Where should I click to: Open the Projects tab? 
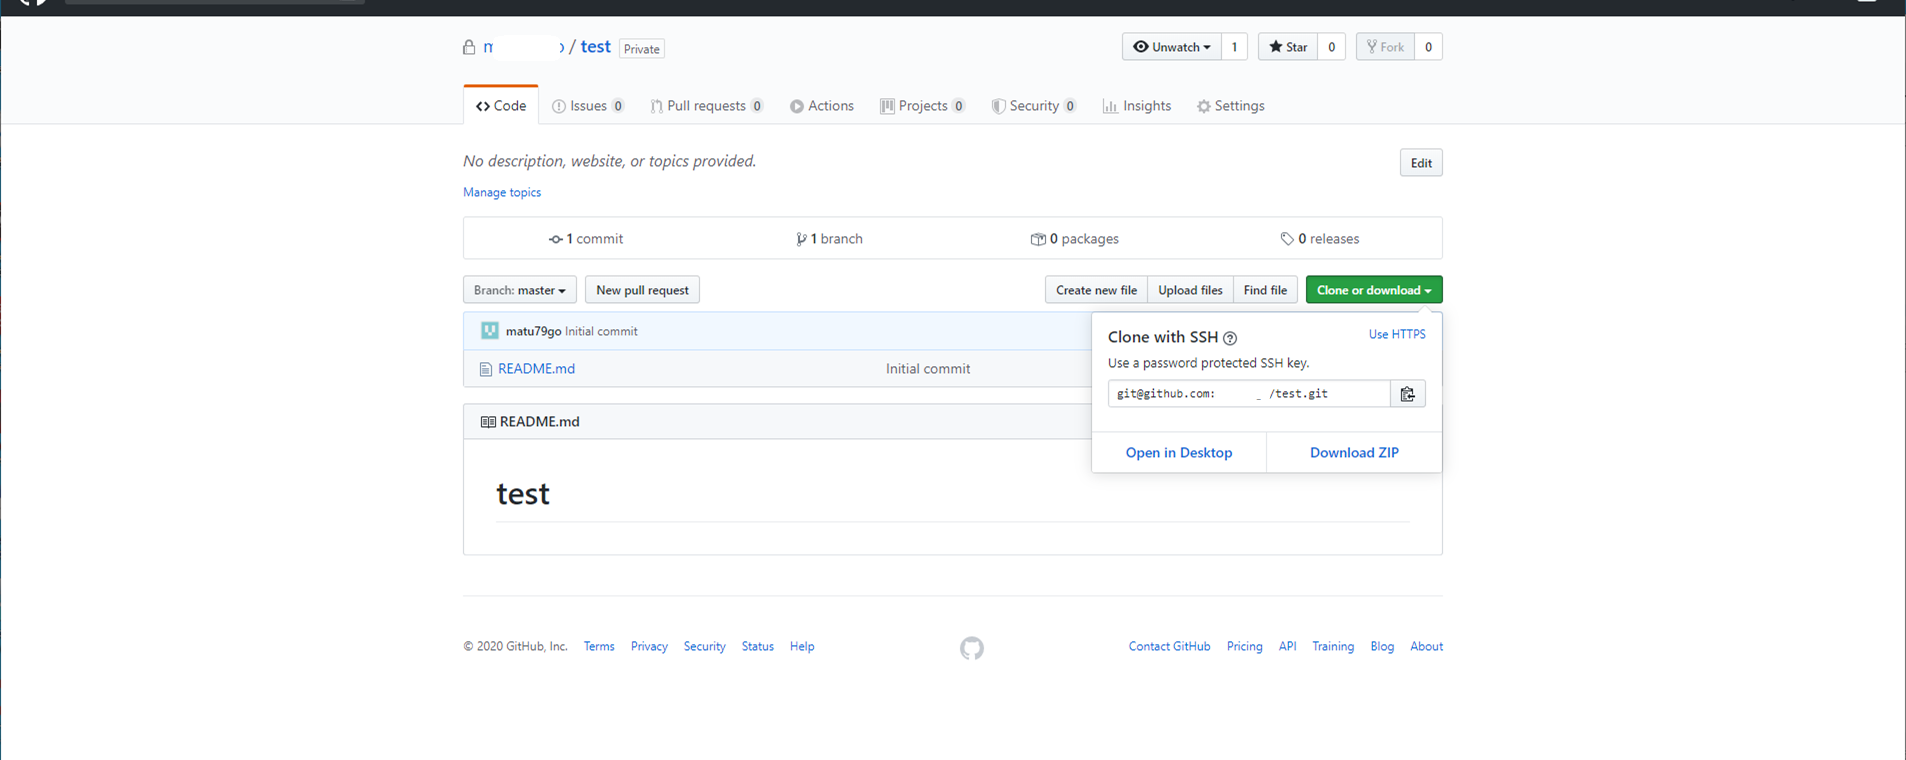tap(922, 106)
